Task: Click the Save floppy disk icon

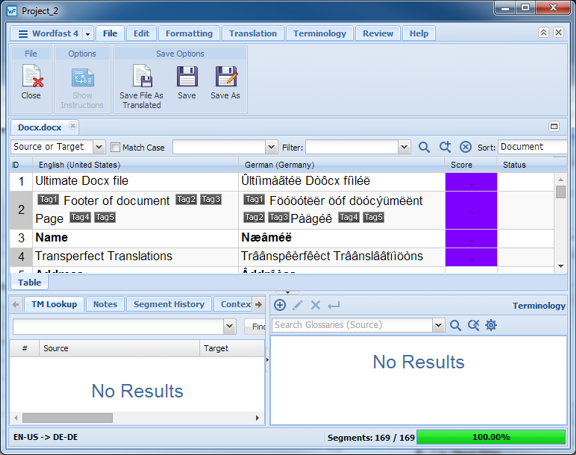Action: (x=187, y=76)
